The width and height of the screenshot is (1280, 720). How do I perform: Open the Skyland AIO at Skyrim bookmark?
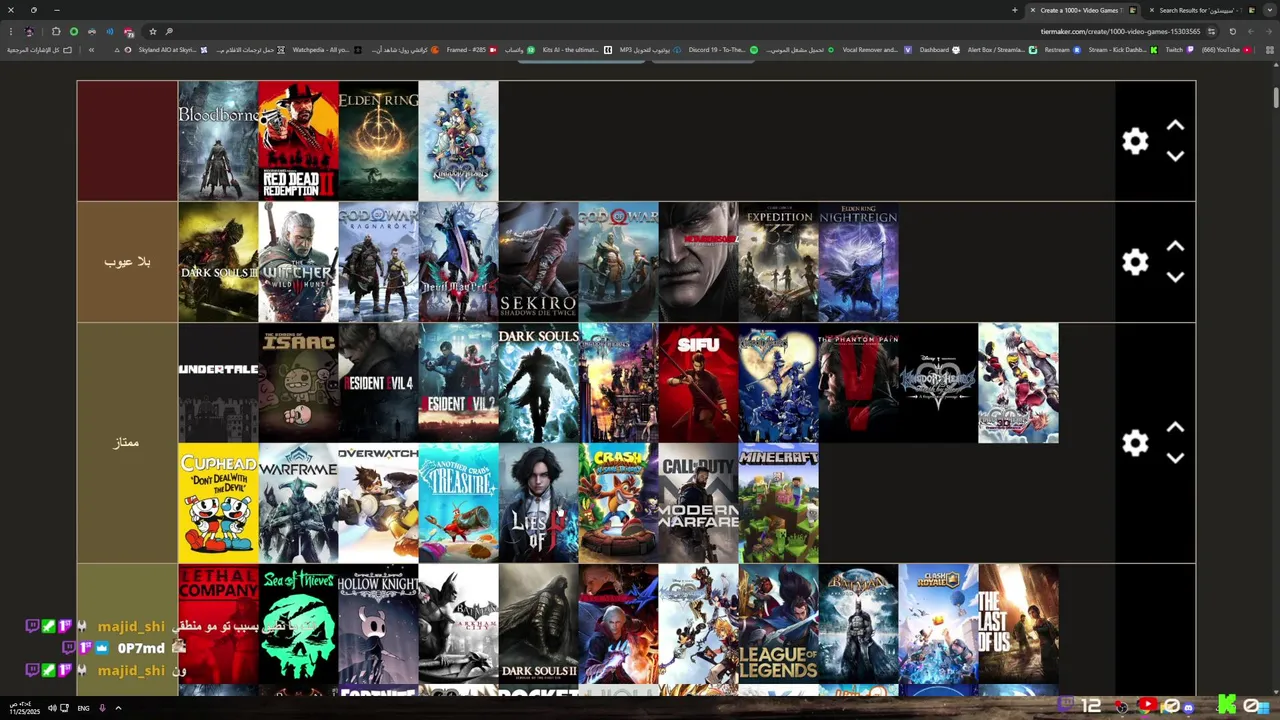coord(173,50)
